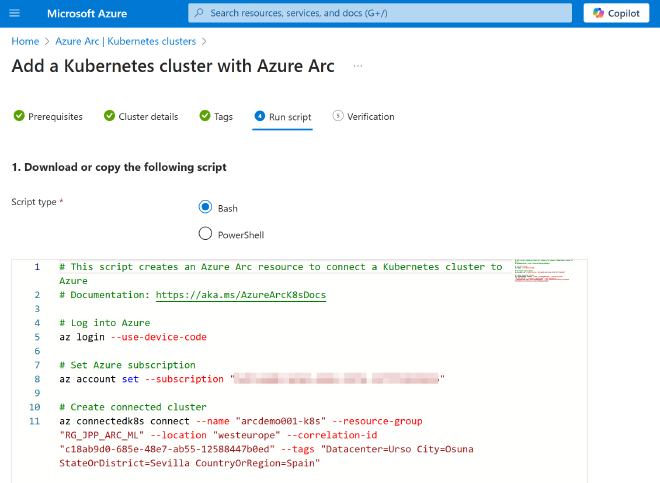Click the Script type label
Screen dimensions: 660x483
pos(34,202)
